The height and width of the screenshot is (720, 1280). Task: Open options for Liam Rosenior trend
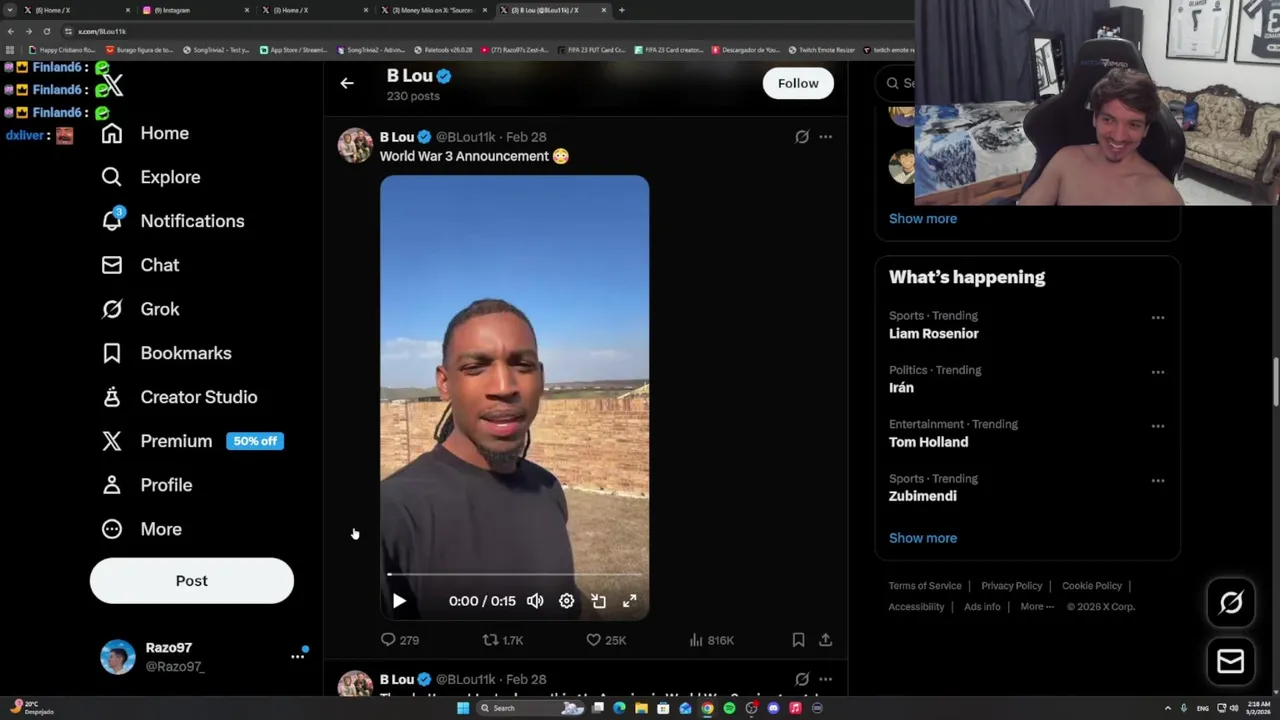point(1157,318)
